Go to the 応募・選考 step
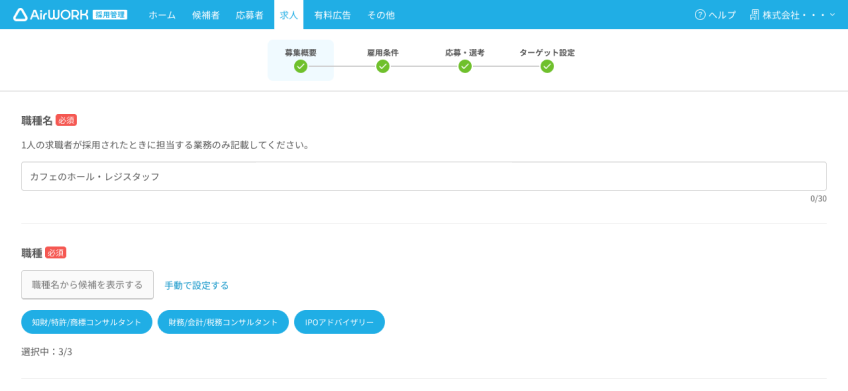The height and width of the screenshot is (391, 848). (x=465, y=60)
